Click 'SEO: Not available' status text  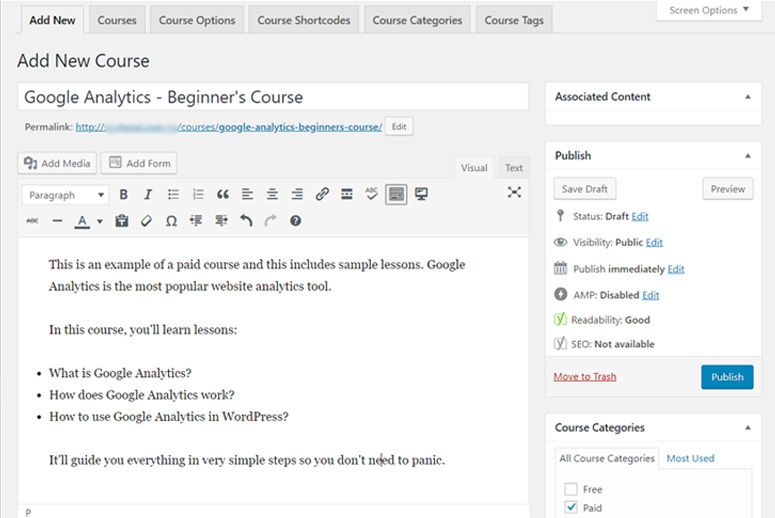[613, 344]
